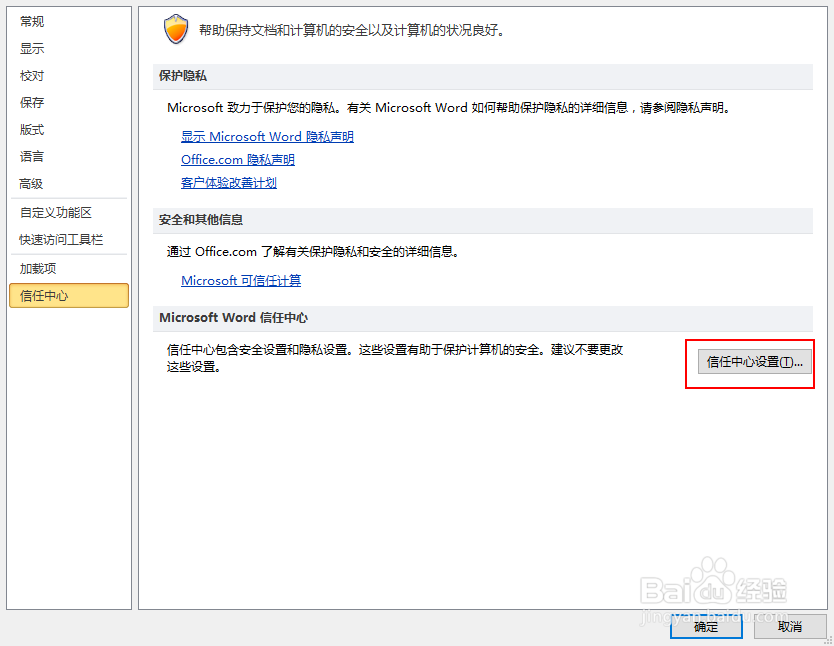Open the 保存 settings category
Viewport: 834px width, 646px height.
pyautogui.click(x=32, y=103)
